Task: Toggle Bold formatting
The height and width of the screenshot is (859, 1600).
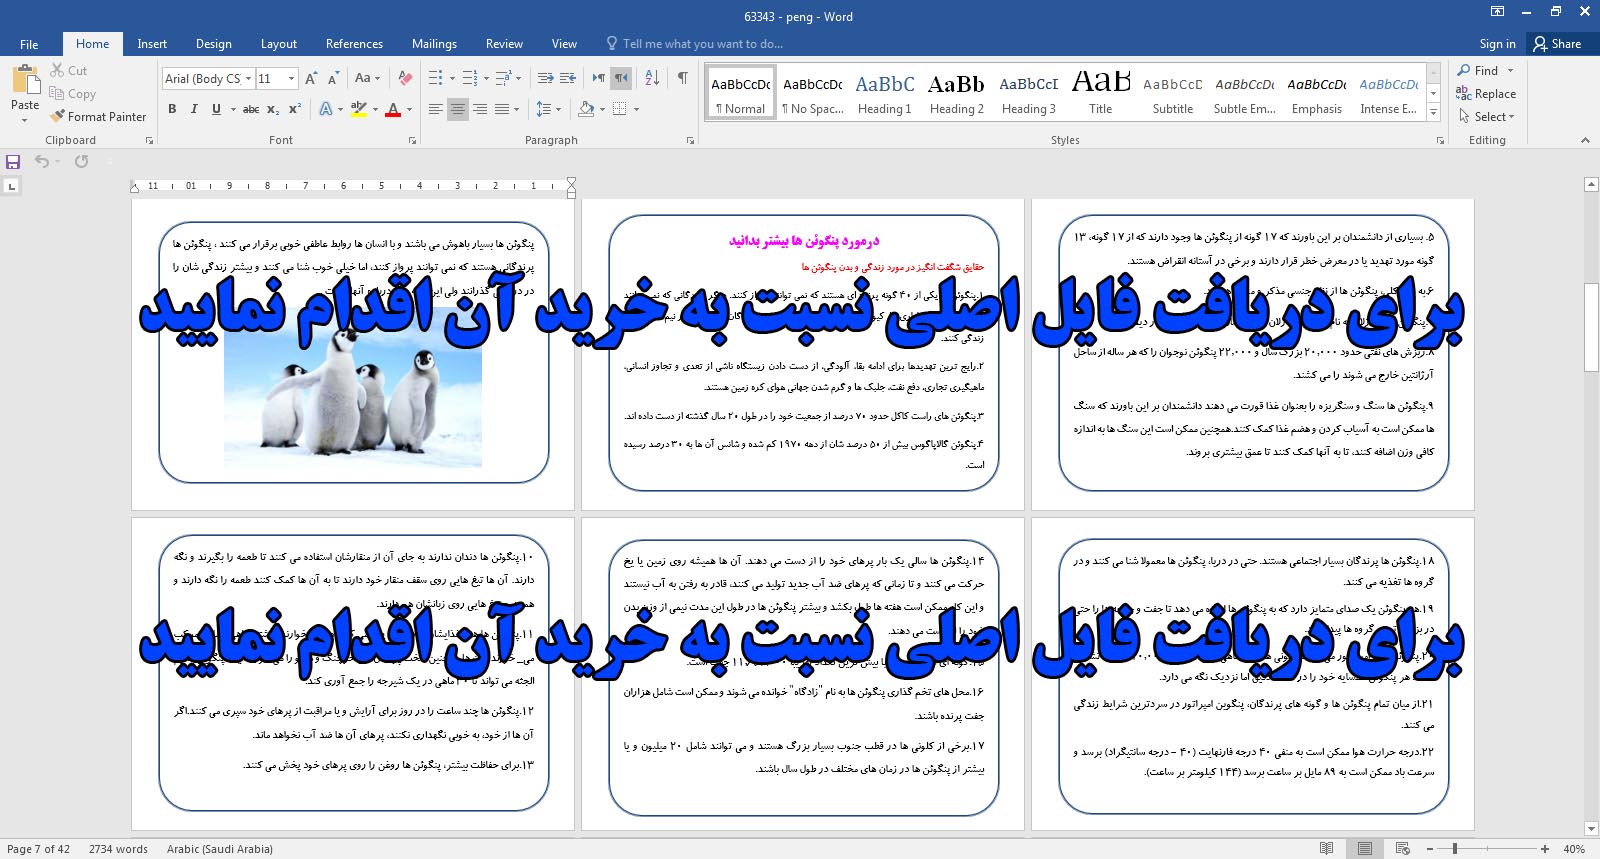Action: pyautogui.click(x=172, y=109)
